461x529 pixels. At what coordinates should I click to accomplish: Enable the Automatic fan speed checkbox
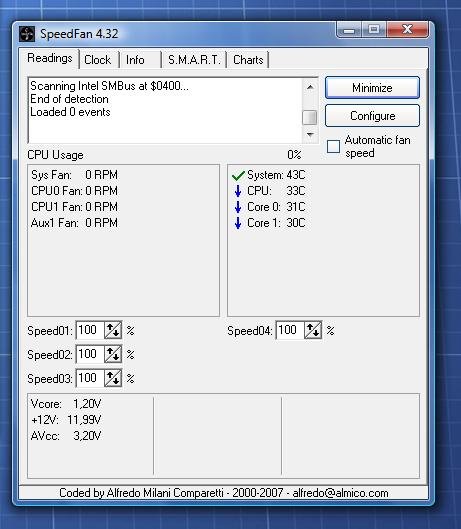tap(333, 146)
